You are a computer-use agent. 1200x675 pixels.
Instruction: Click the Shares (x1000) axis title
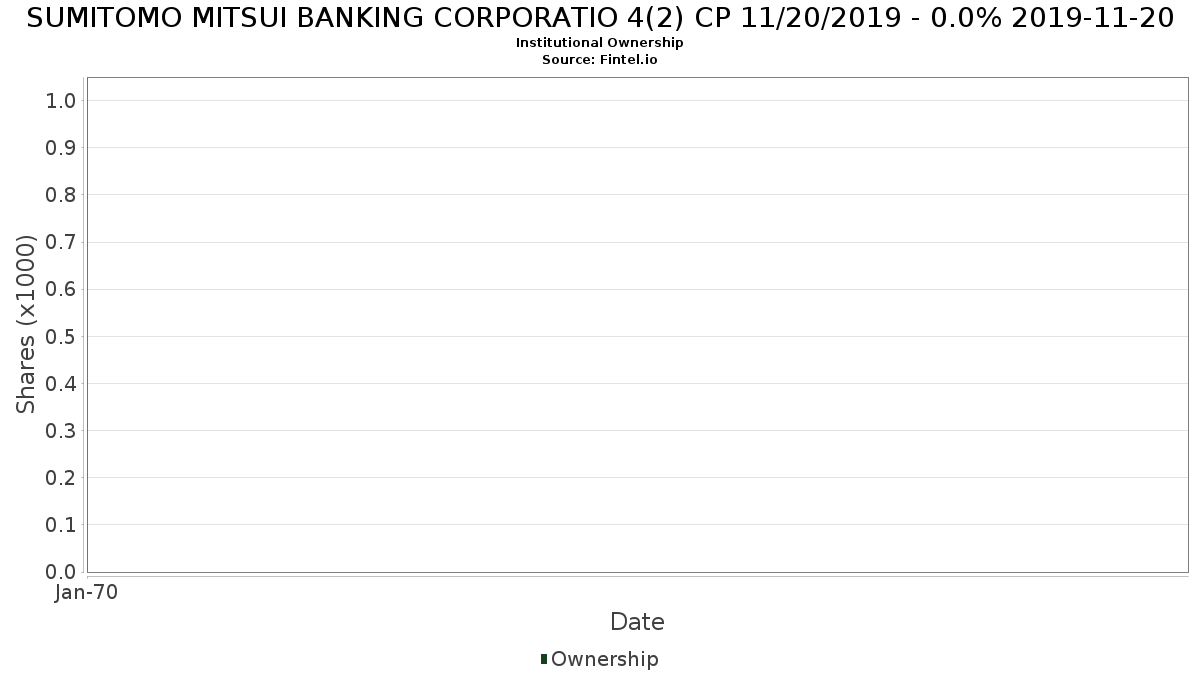pyautogui.click(x=26, y=324)
